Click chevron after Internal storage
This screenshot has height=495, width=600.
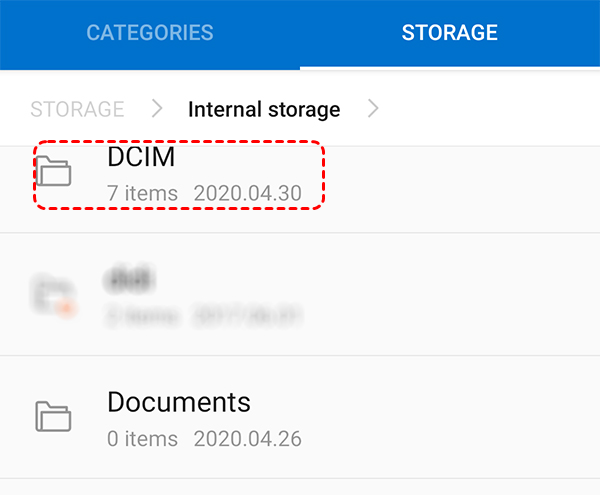tap(373, 109)
